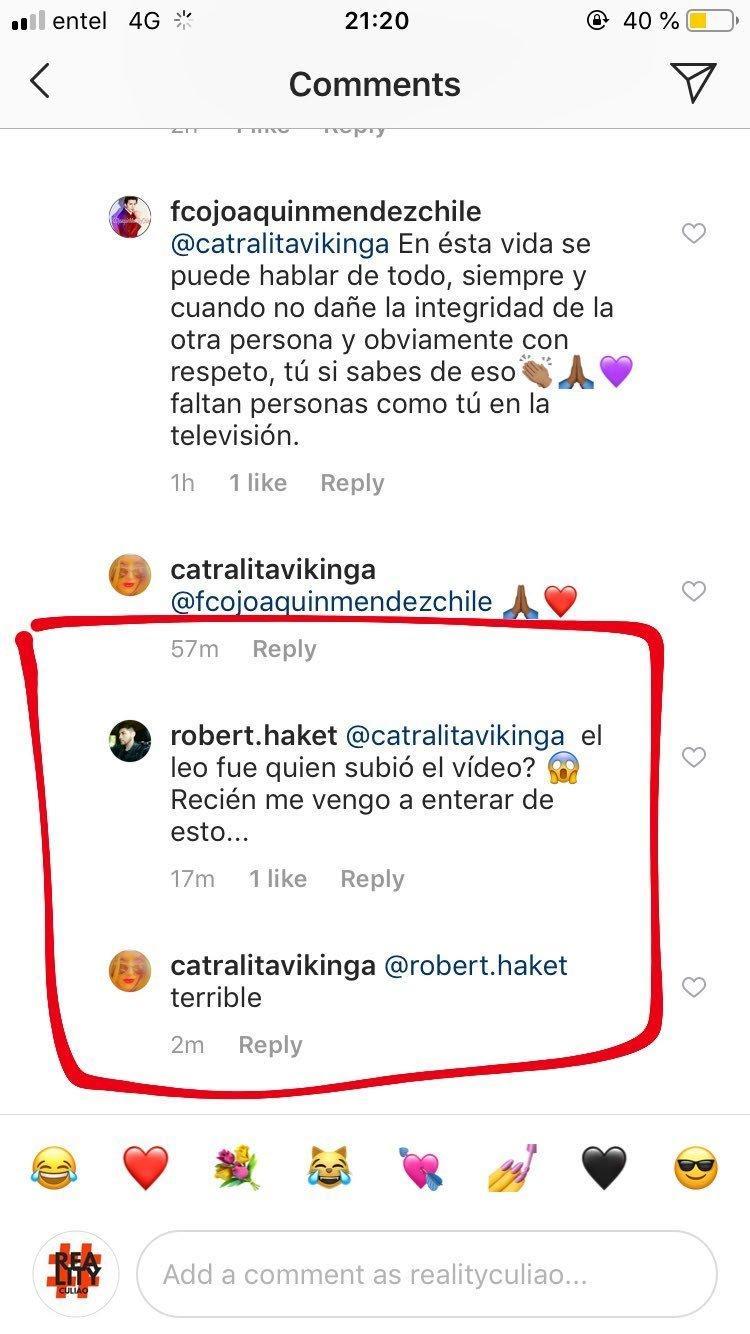Insert the flower bouquet quick emoji

click(238, 1168)
